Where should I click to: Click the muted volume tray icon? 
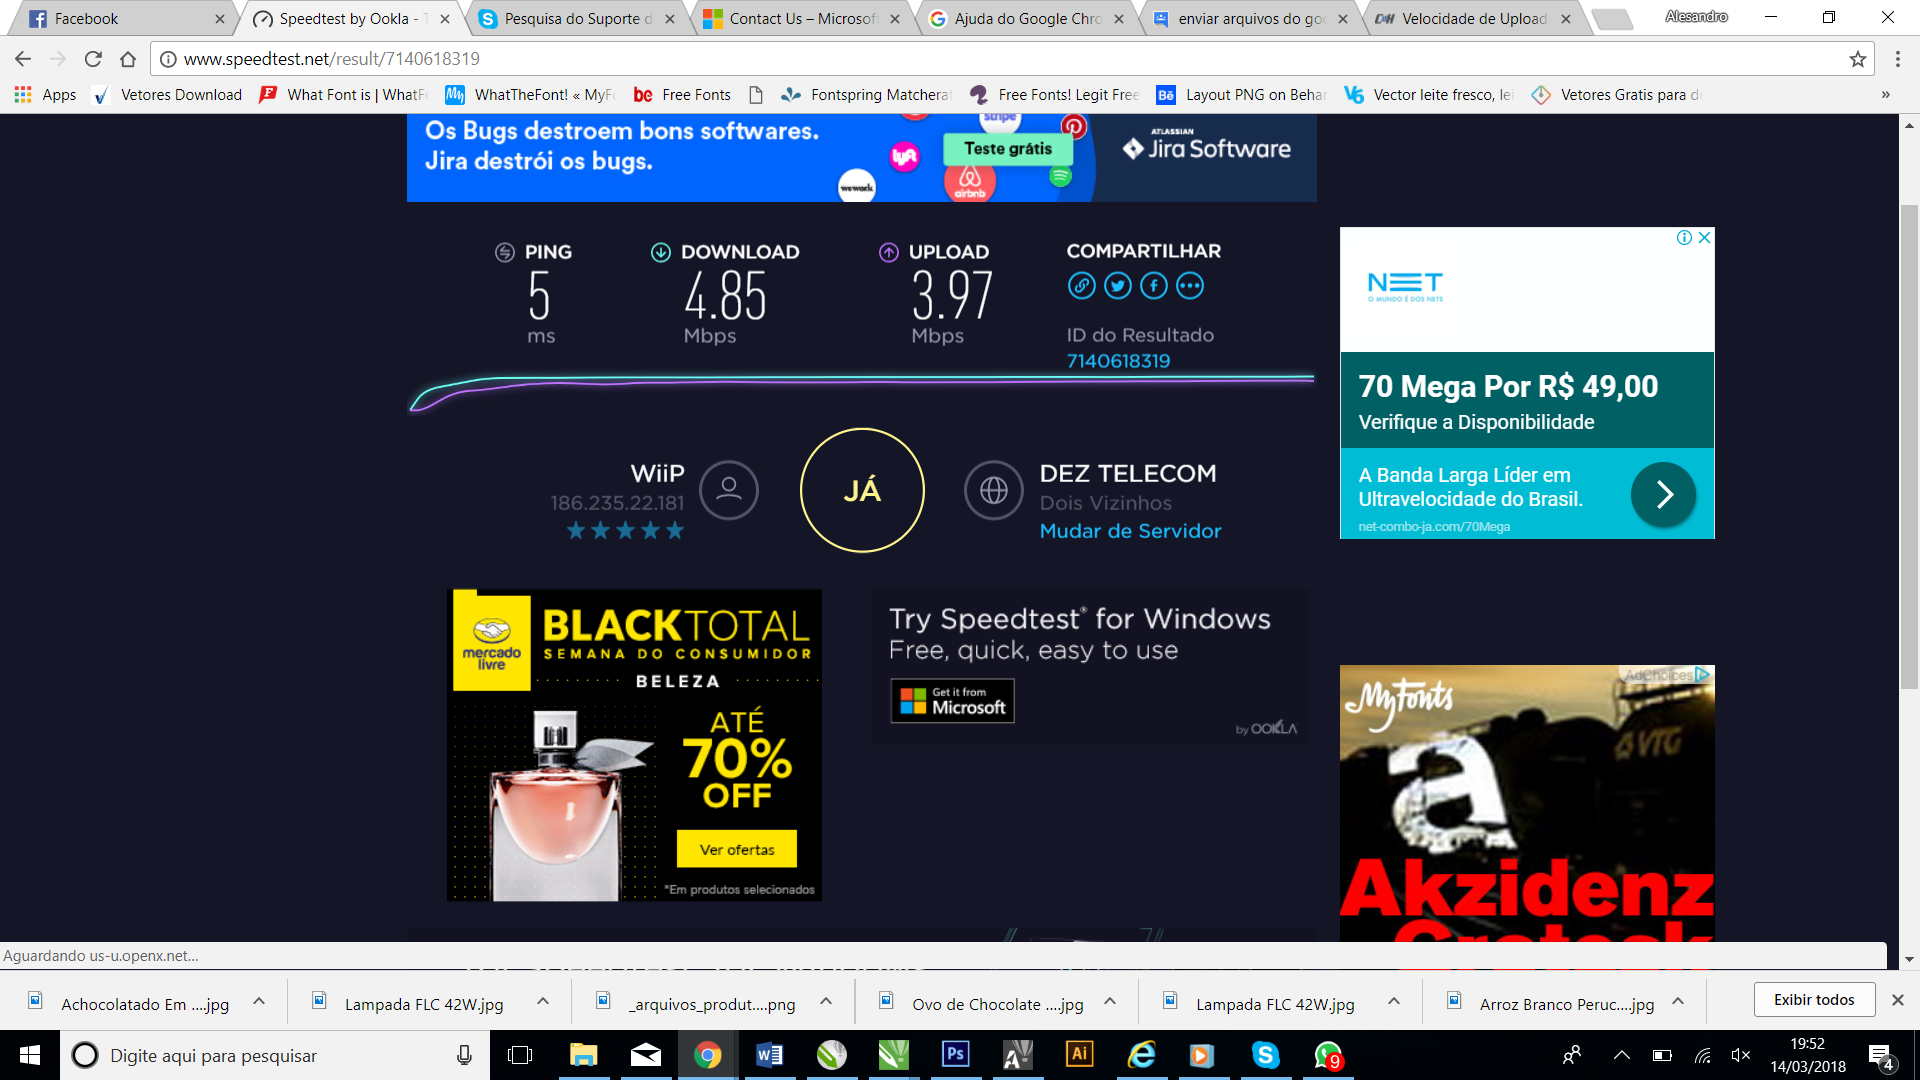click(x=1741, y=1055)
